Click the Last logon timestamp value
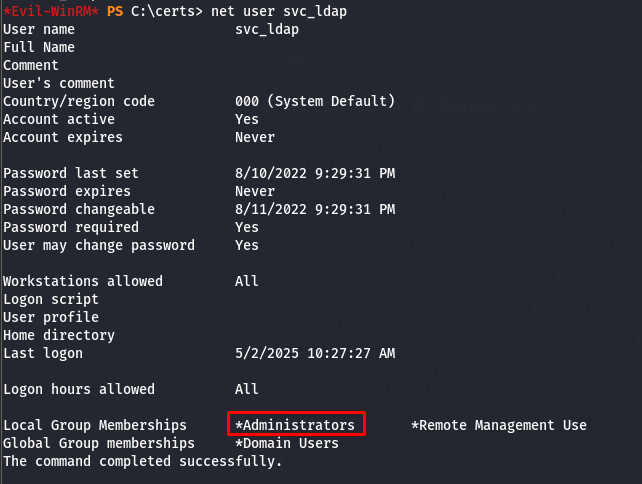642x484 pixels. tap(315, 353)
